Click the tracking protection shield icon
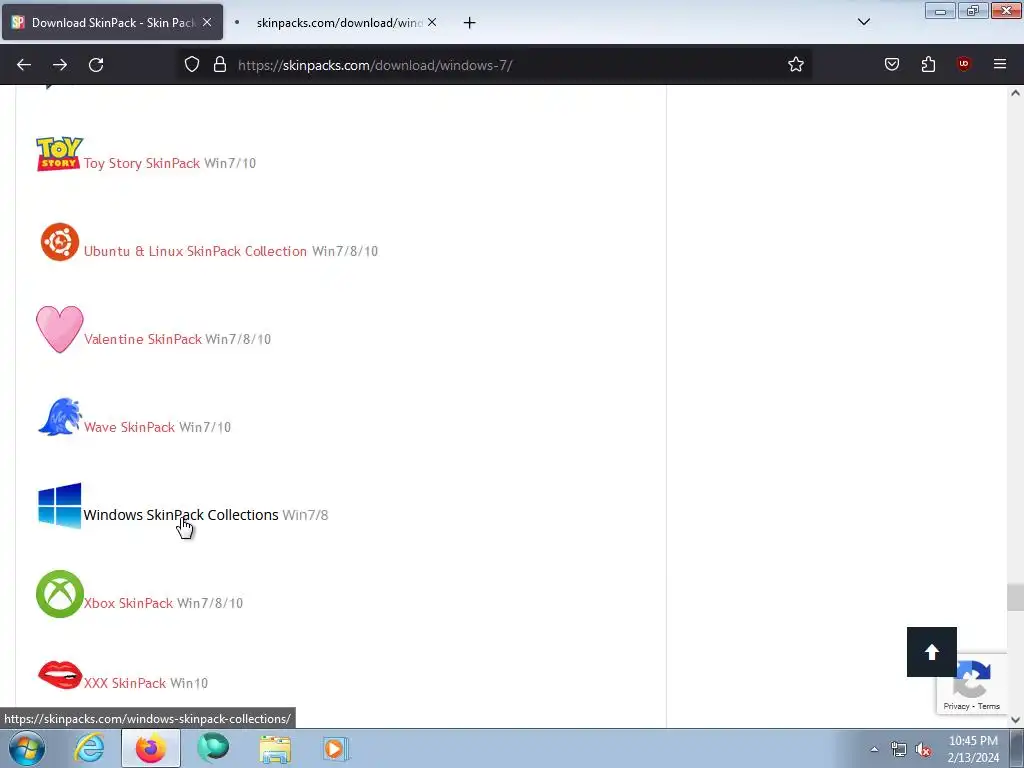Viewport: 1024px width, 768px height. [x=191, y=65]
